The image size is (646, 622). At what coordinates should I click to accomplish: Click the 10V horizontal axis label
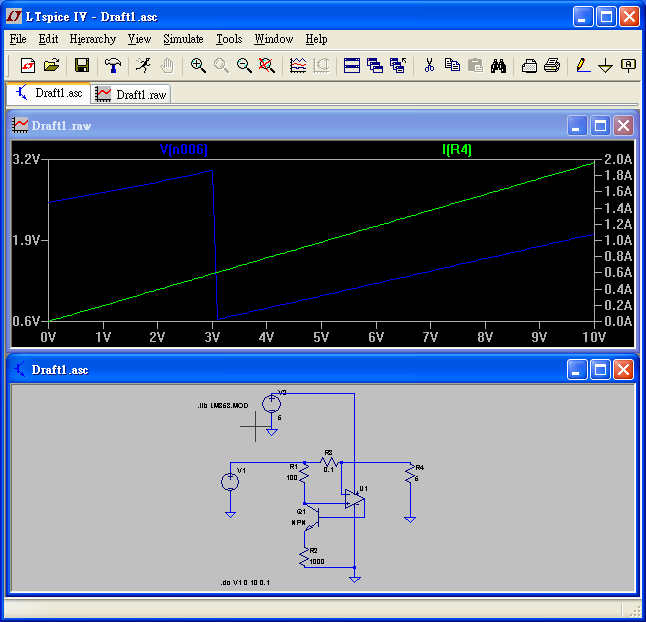594,337
